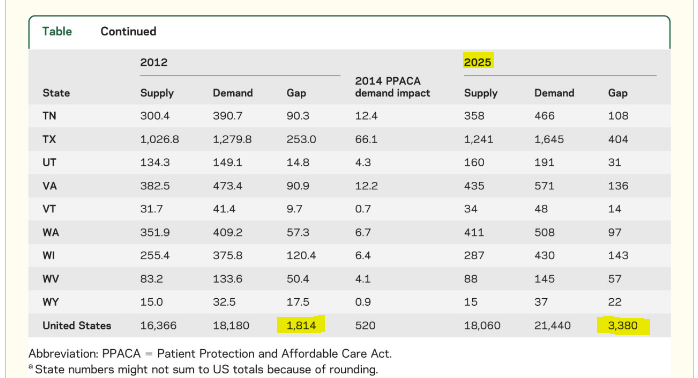Click the United States row label
698x378 pixels.
point(77,325)
